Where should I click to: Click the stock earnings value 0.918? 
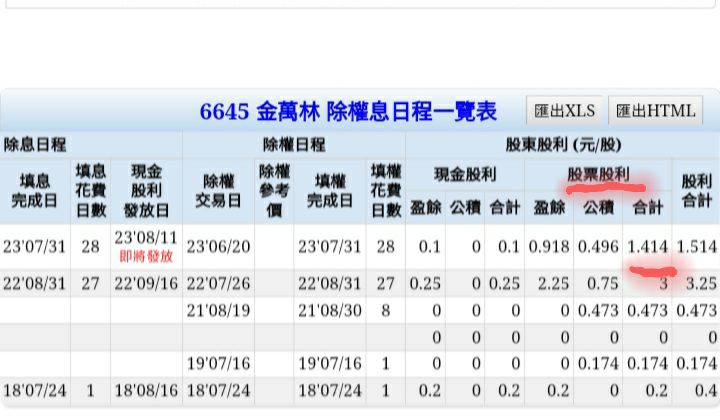click(x=549, y=247)
